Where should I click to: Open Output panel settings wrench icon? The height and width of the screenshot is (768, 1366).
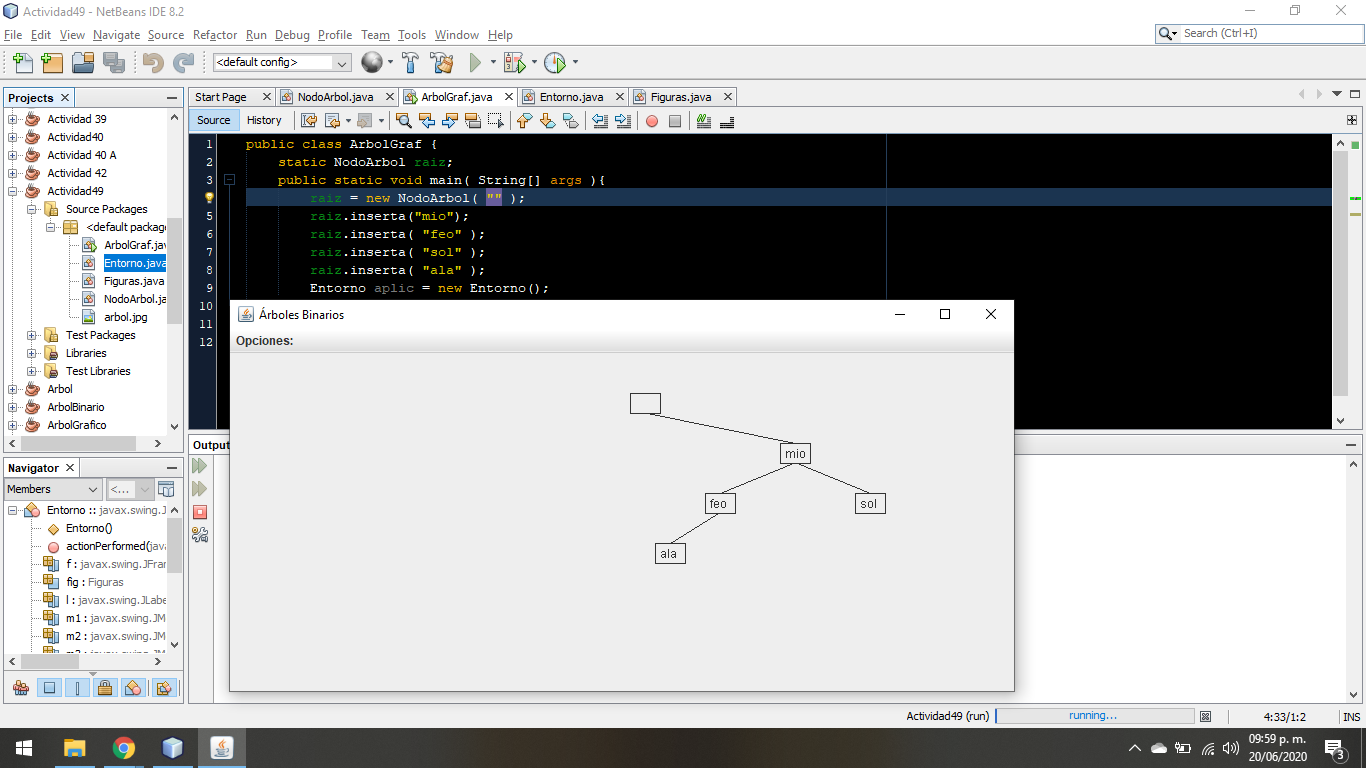pos(200,535)
